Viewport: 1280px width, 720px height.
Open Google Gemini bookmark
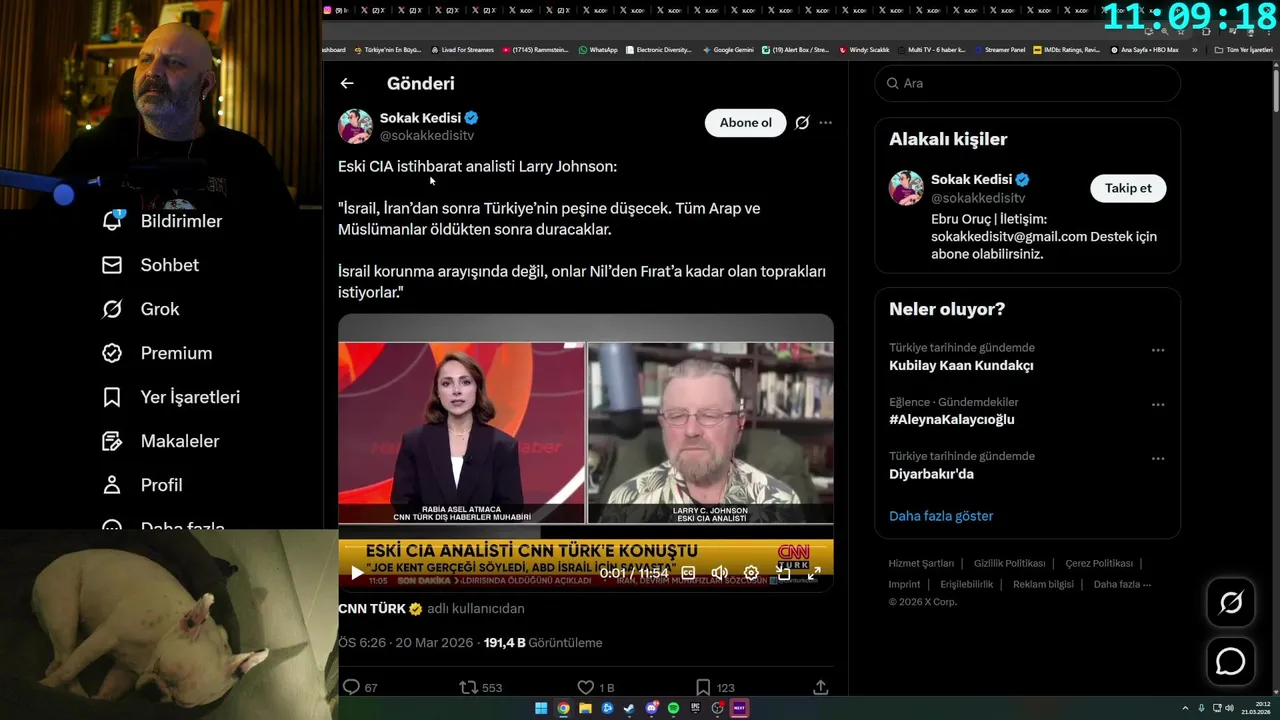point(728,49)
